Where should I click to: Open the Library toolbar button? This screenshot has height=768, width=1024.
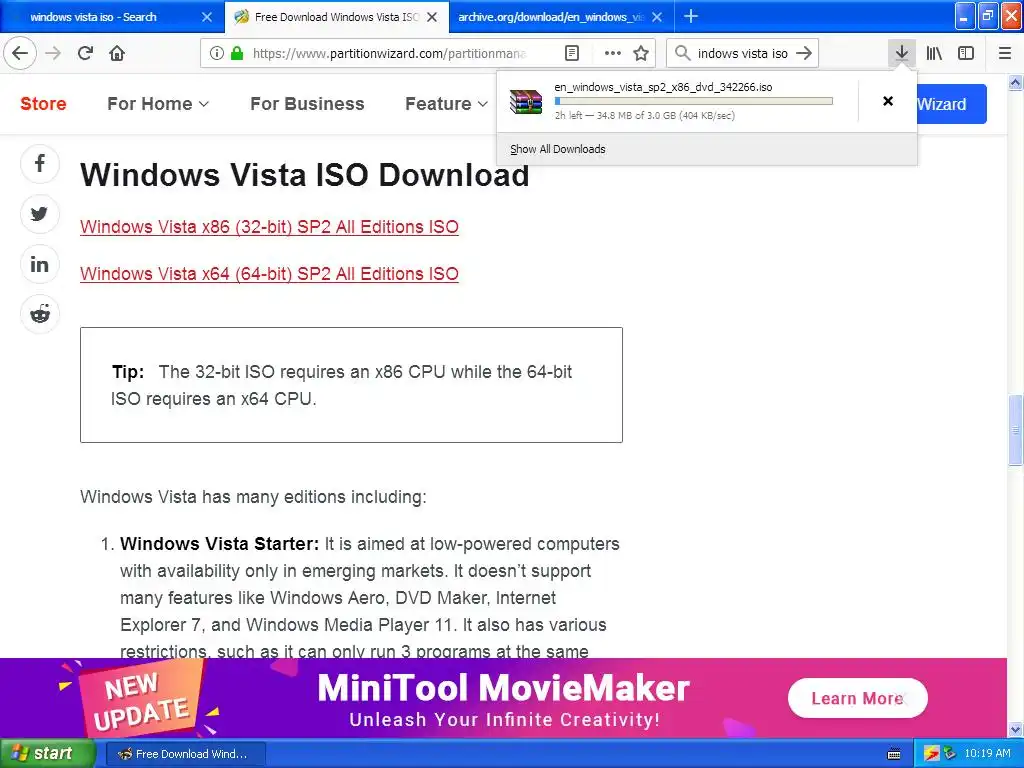click(934, 53)
